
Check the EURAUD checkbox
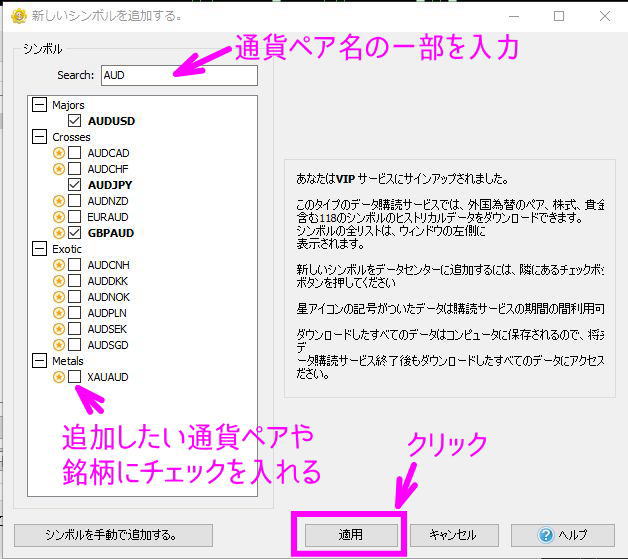74,217
